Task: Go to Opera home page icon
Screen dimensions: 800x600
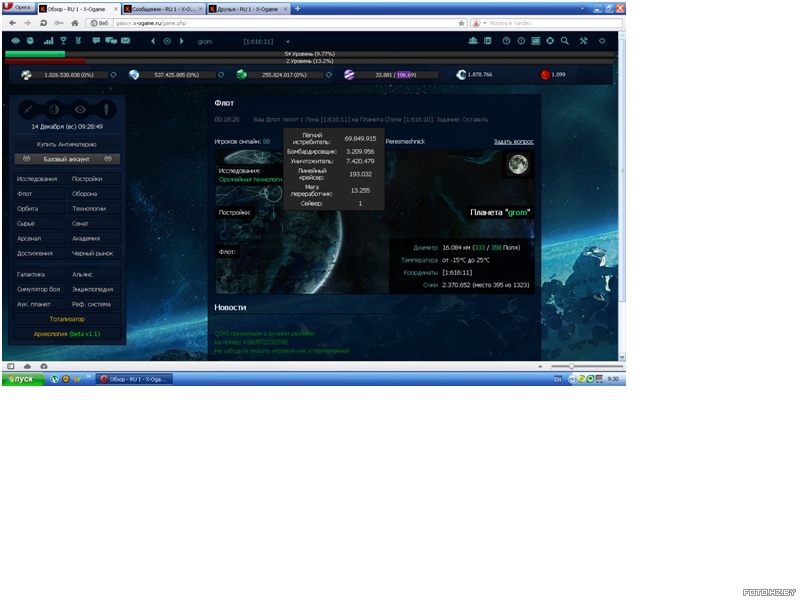Action: coord(74,23)
